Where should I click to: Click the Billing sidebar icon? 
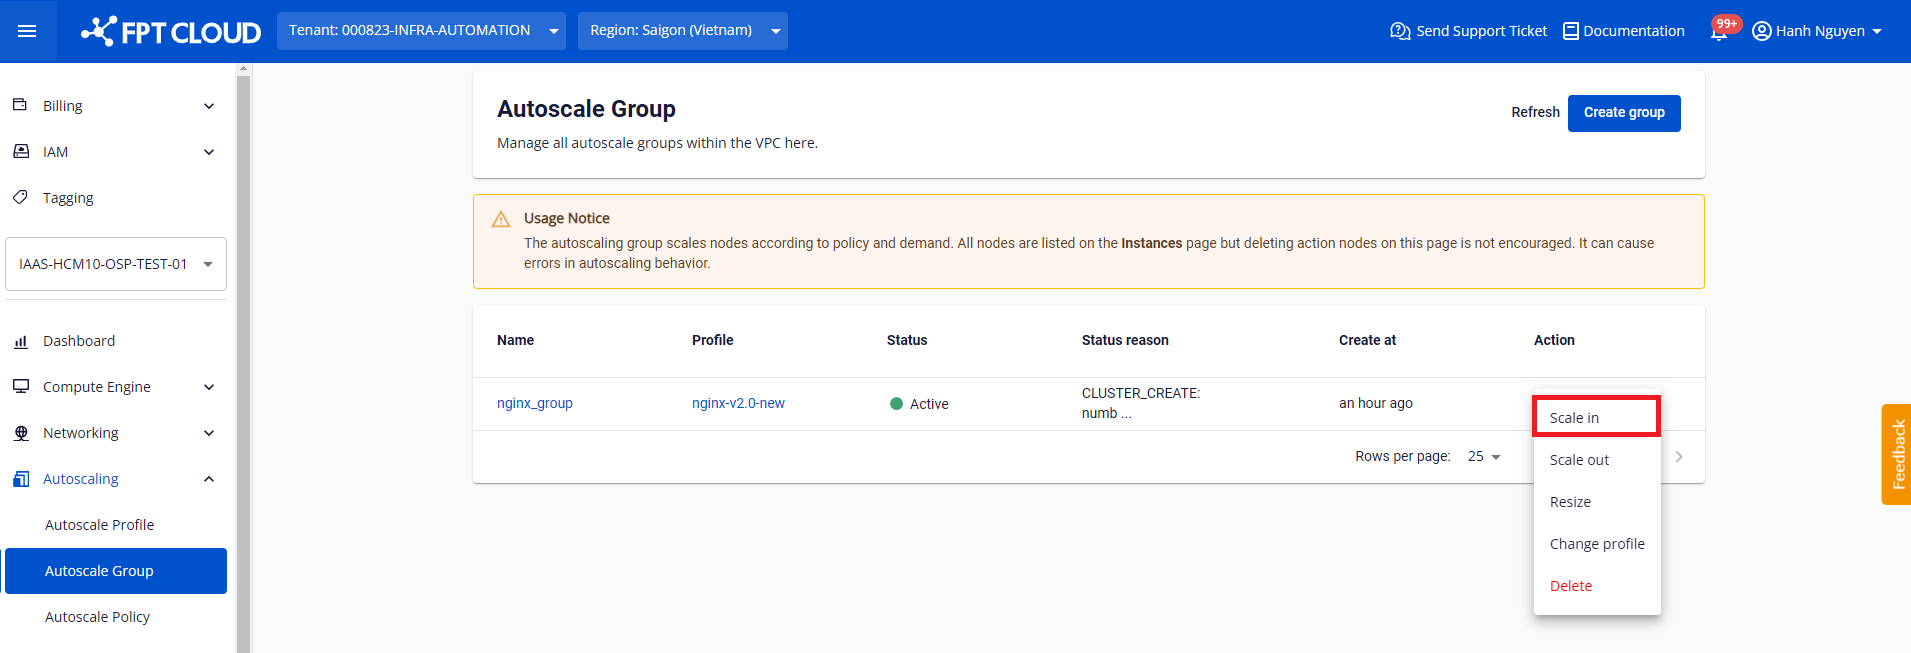pyautogui.click(x=20, y=105)
